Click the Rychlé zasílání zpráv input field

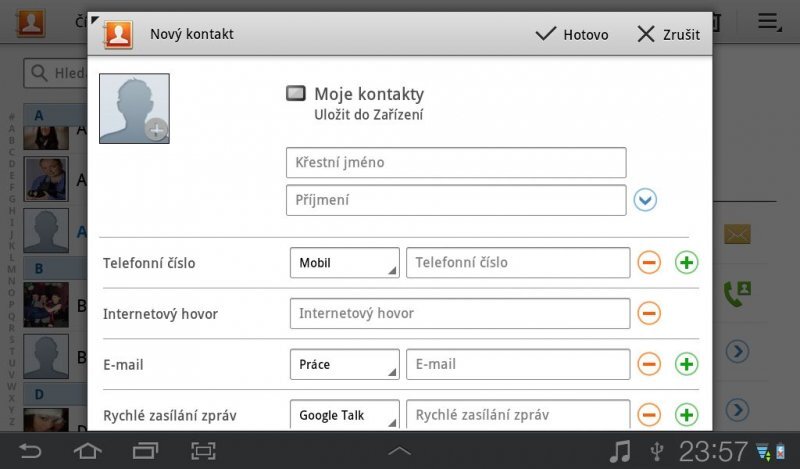pyautogui.click(x=518, y=414)
